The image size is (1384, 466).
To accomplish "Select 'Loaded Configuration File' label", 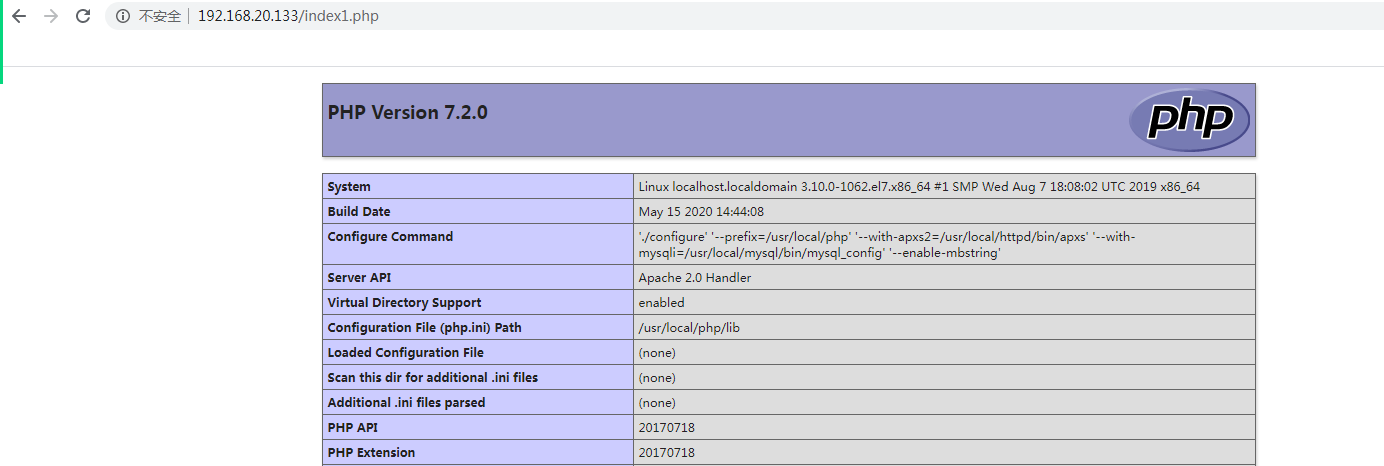I will coord(405,353).
